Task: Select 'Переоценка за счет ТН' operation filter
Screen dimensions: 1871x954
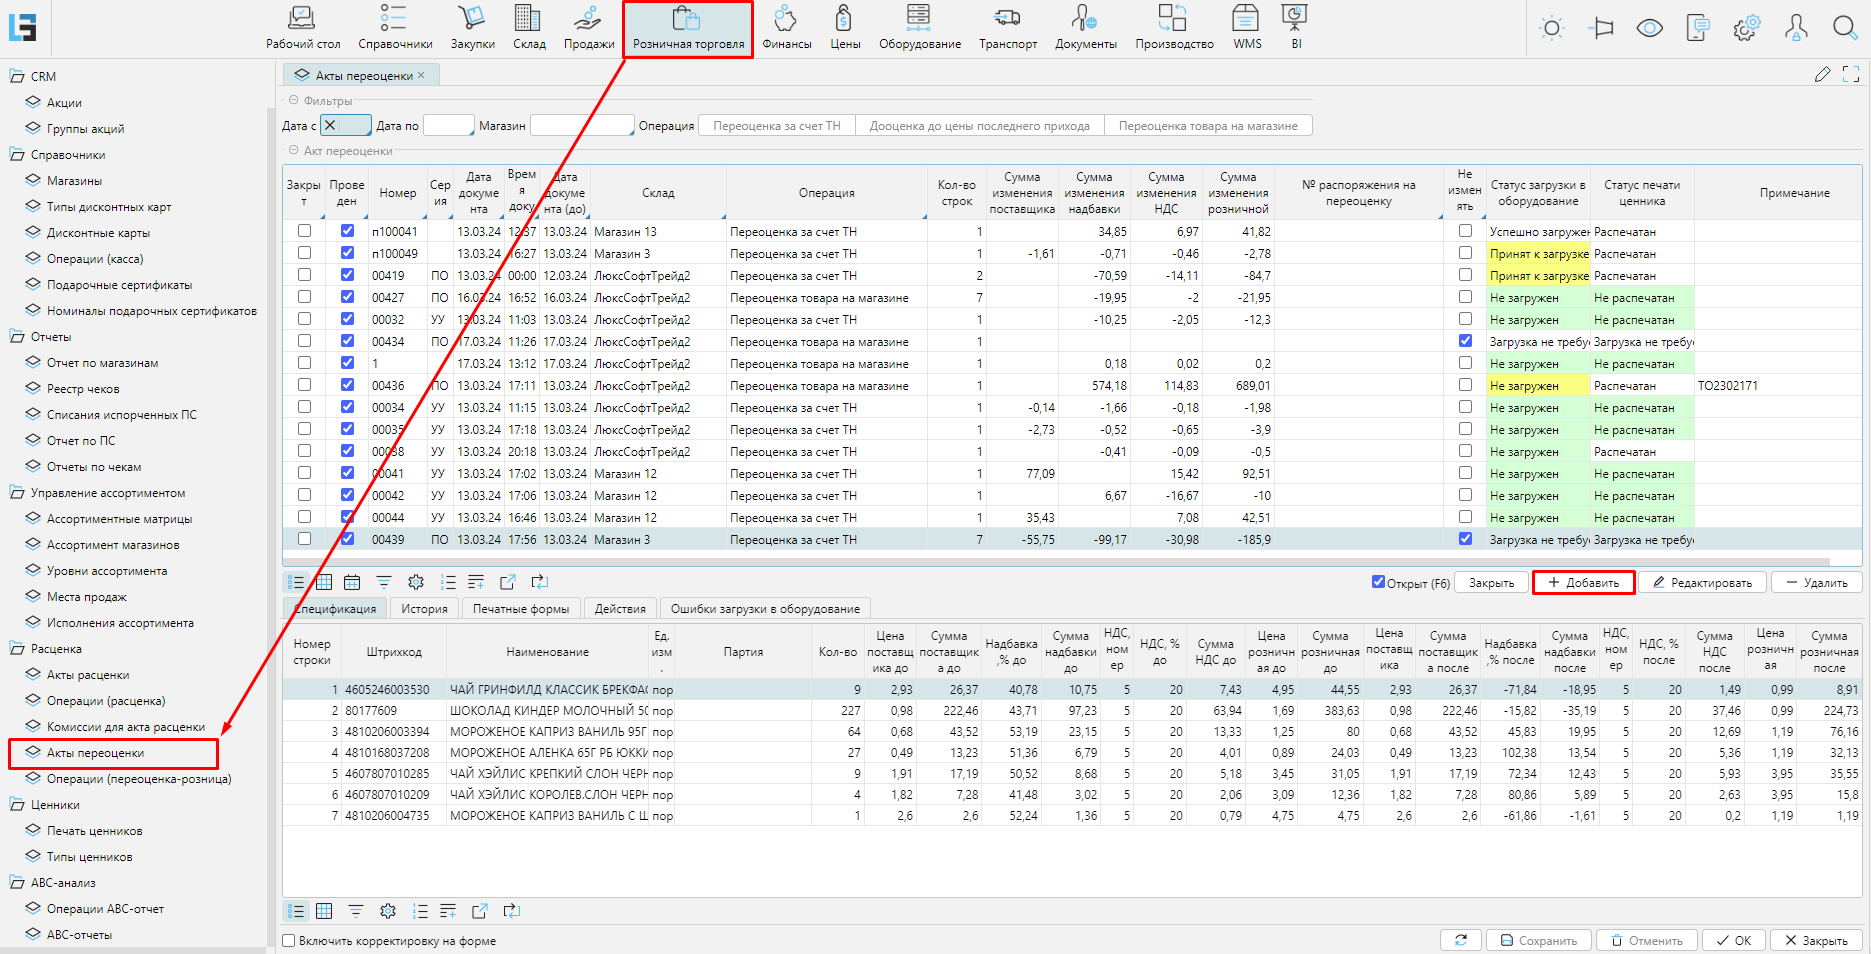Action: pos(776,126)
